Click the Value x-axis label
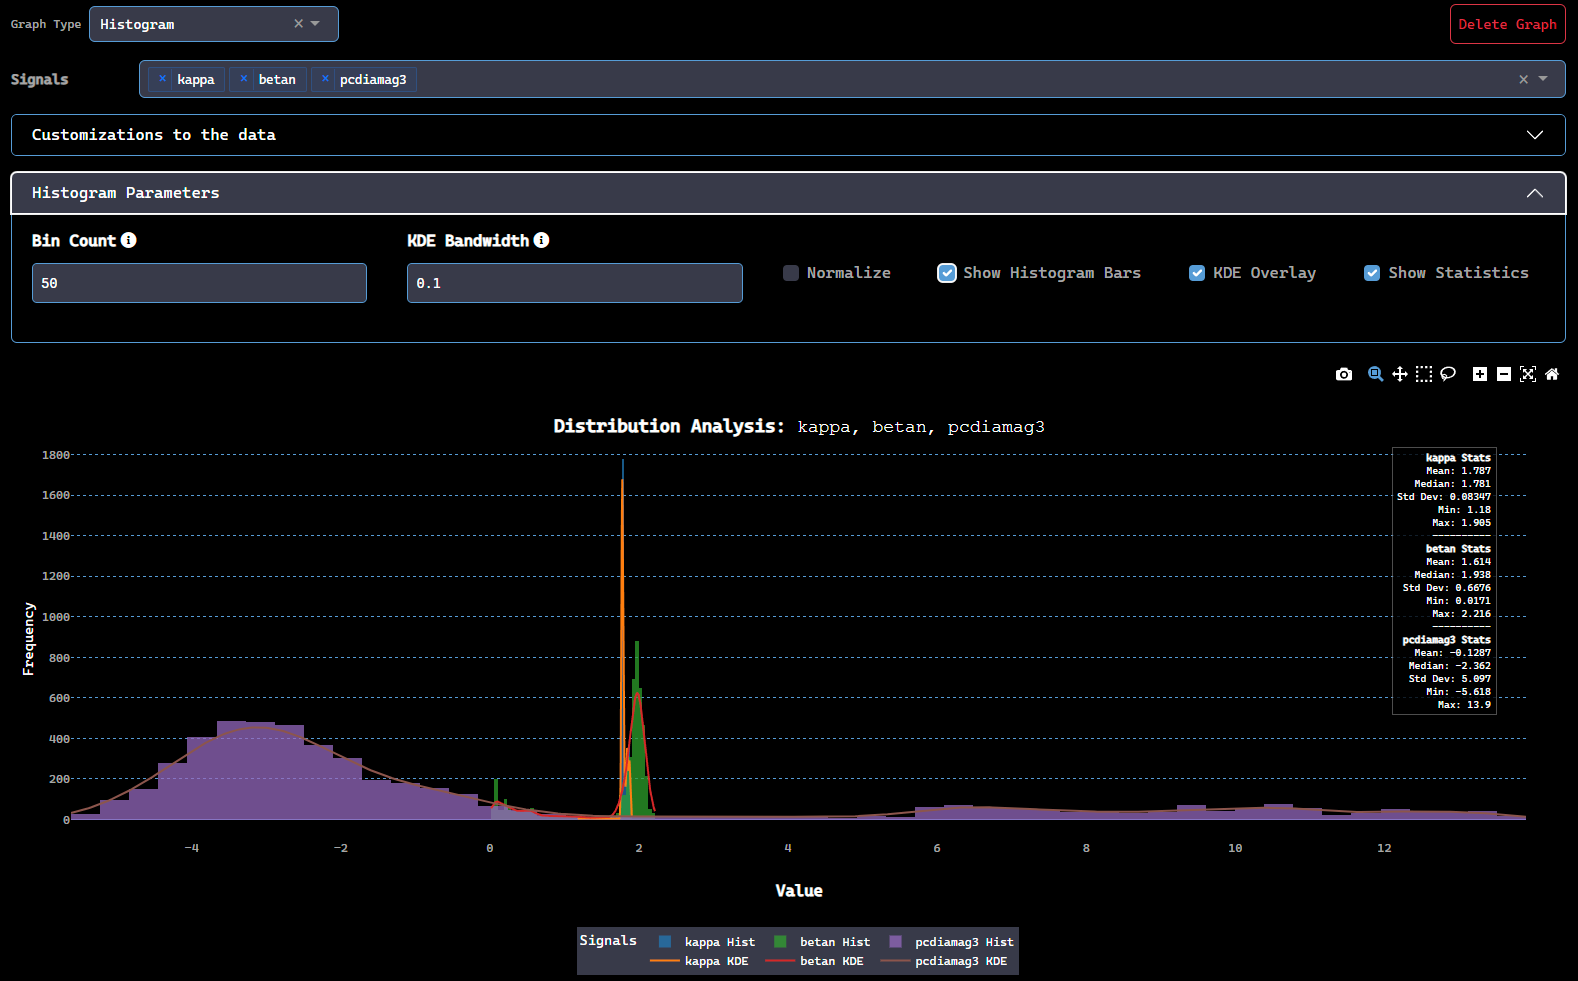 pyautogui.click(x=799, y=891)
